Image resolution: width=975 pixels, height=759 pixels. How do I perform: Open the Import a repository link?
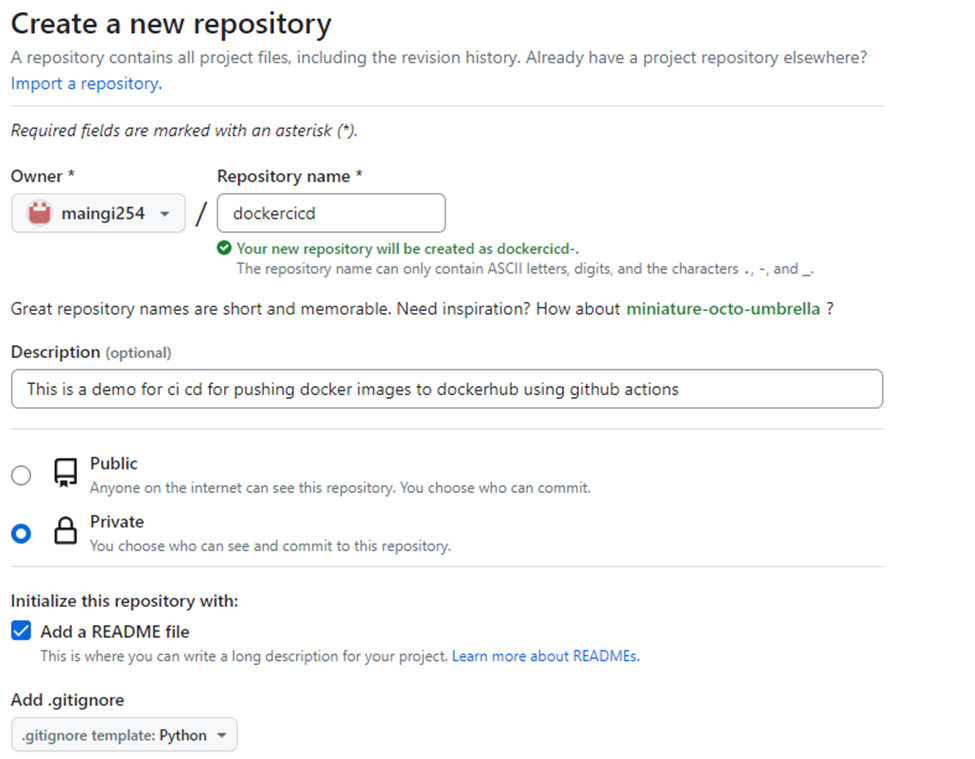[70, 84]
